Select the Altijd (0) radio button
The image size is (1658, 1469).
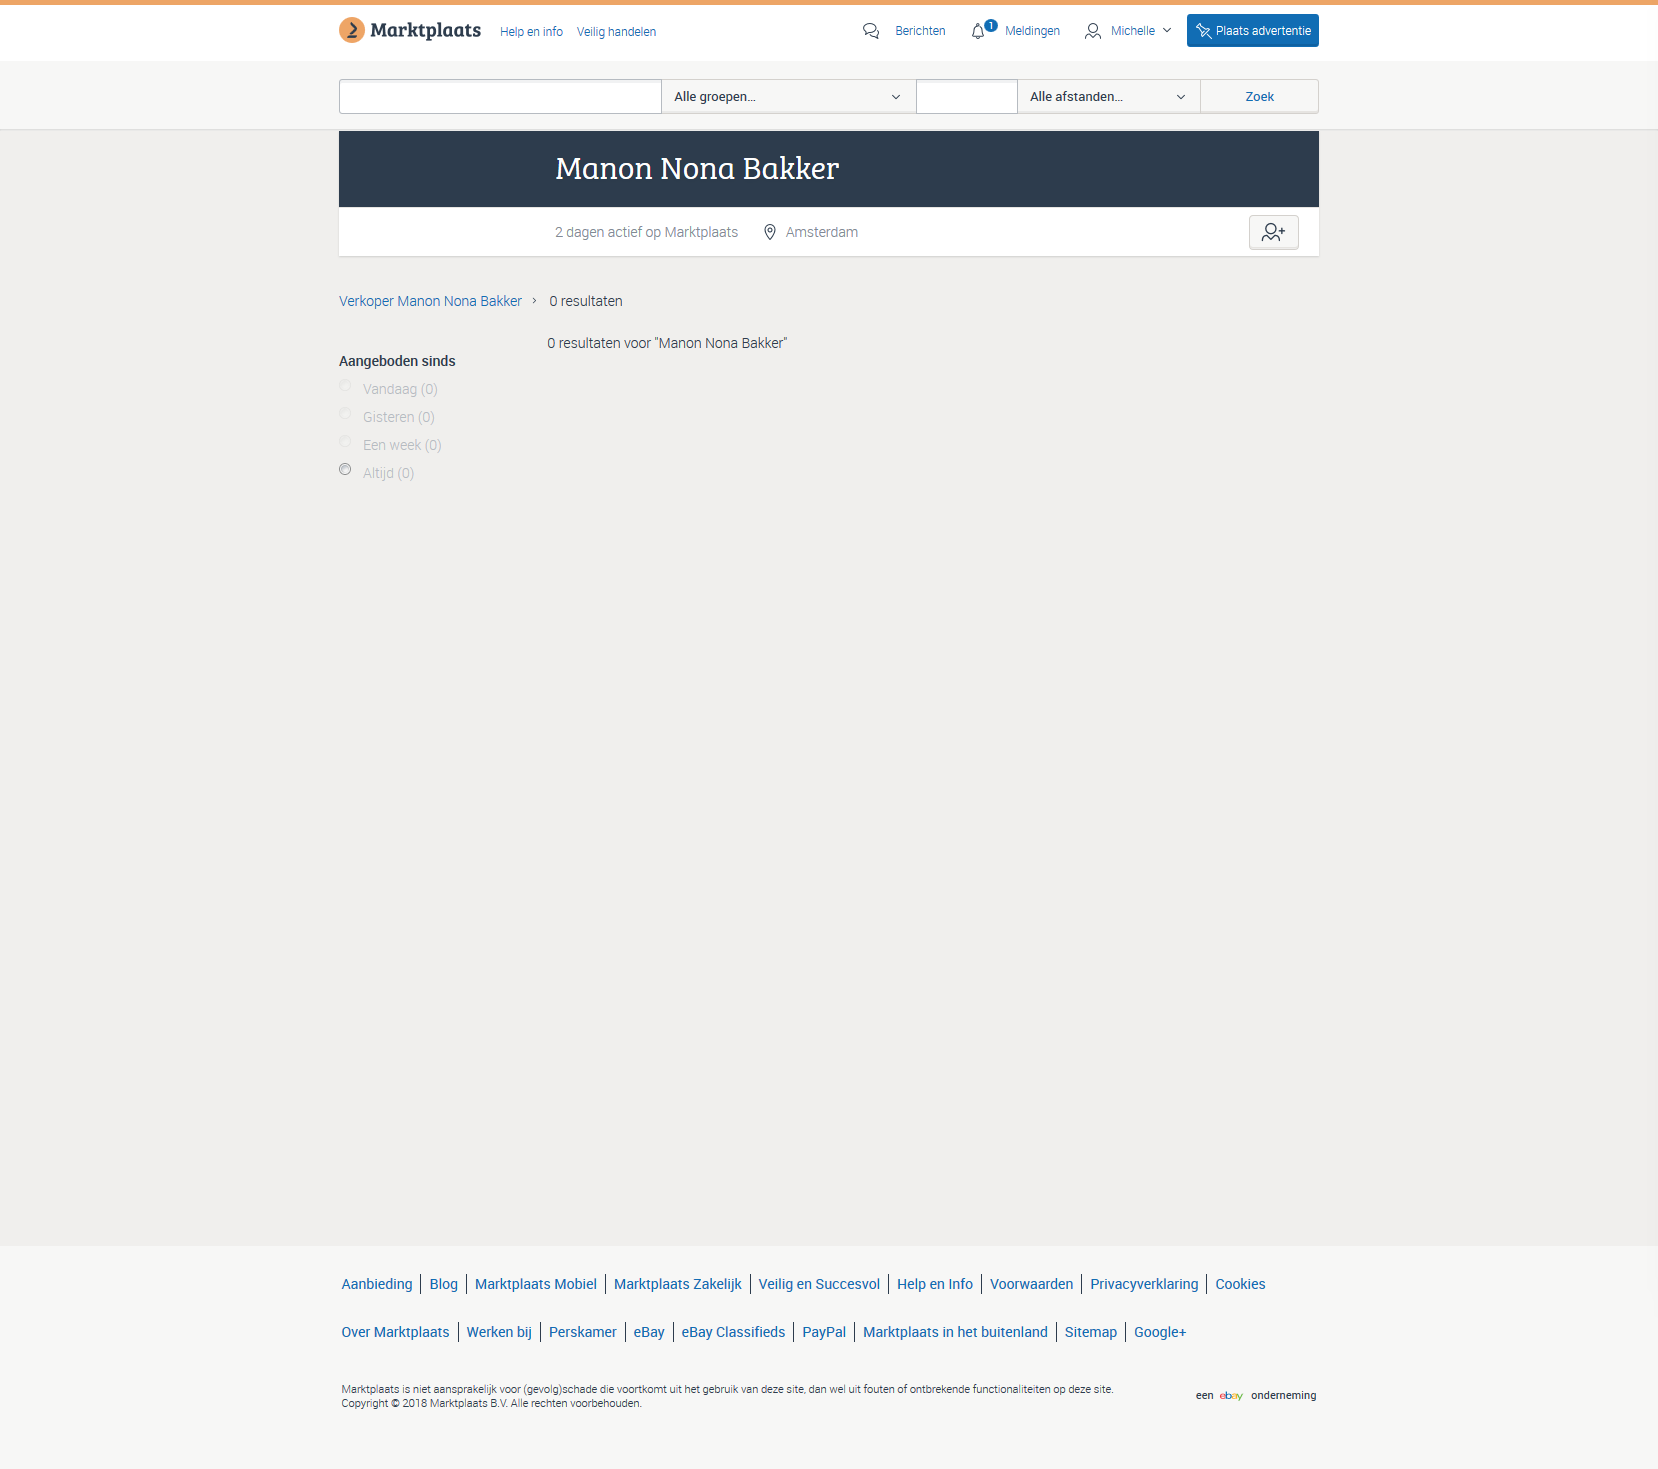tap(345, 470)
